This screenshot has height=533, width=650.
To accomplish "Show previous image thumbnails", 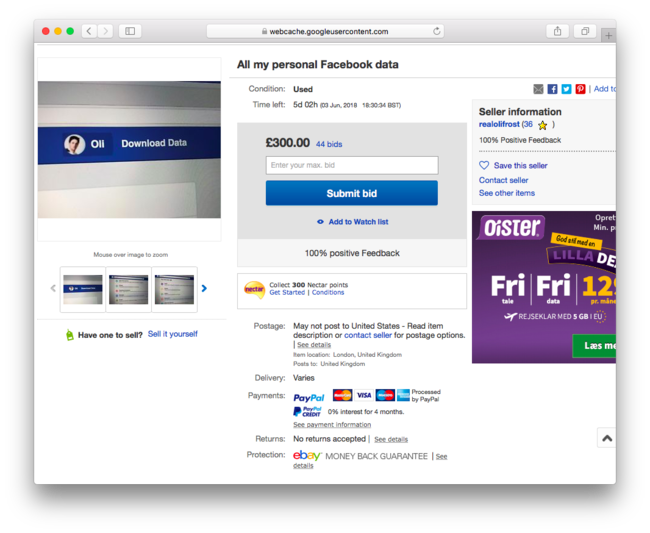I will pos(53,289).
